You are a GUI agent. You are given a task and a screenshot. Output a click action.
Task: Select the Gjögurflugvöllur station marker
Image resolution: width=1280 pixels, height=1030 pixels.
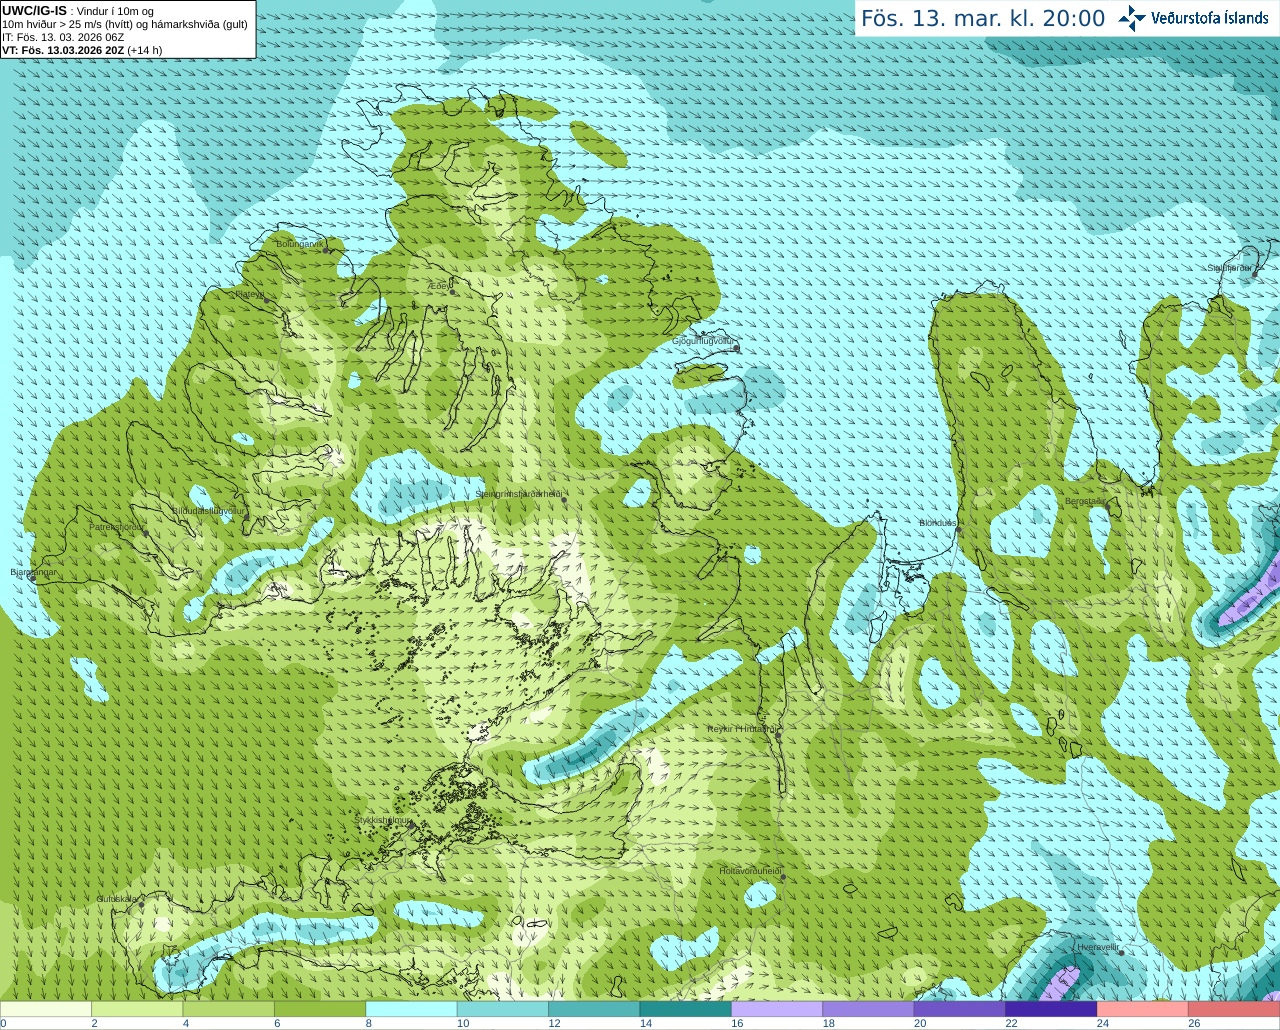pos(736,348)
